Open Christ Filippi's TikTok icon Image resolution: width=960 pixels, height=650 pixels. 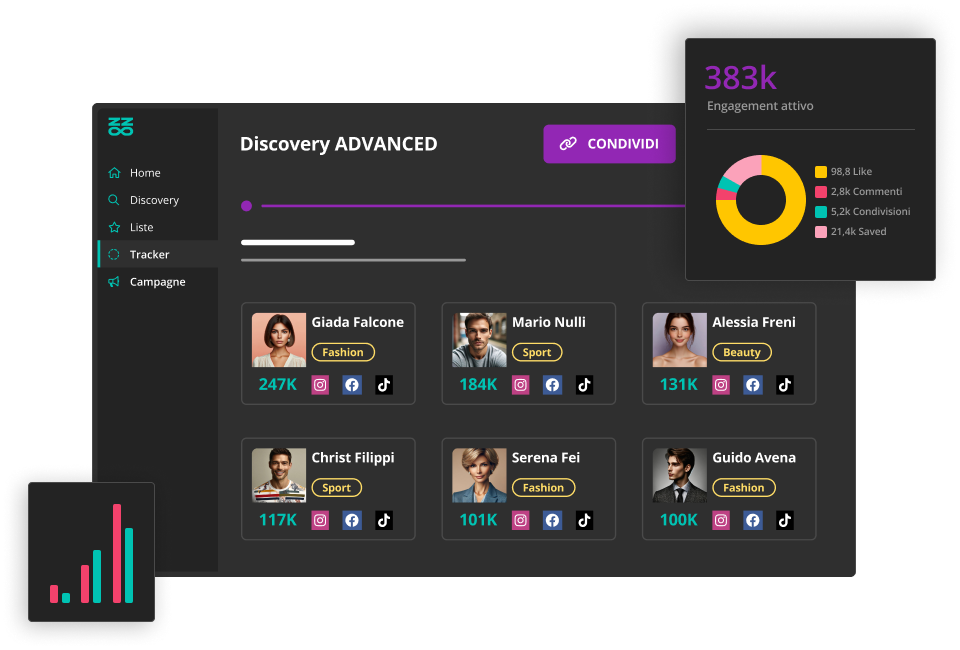384,520
